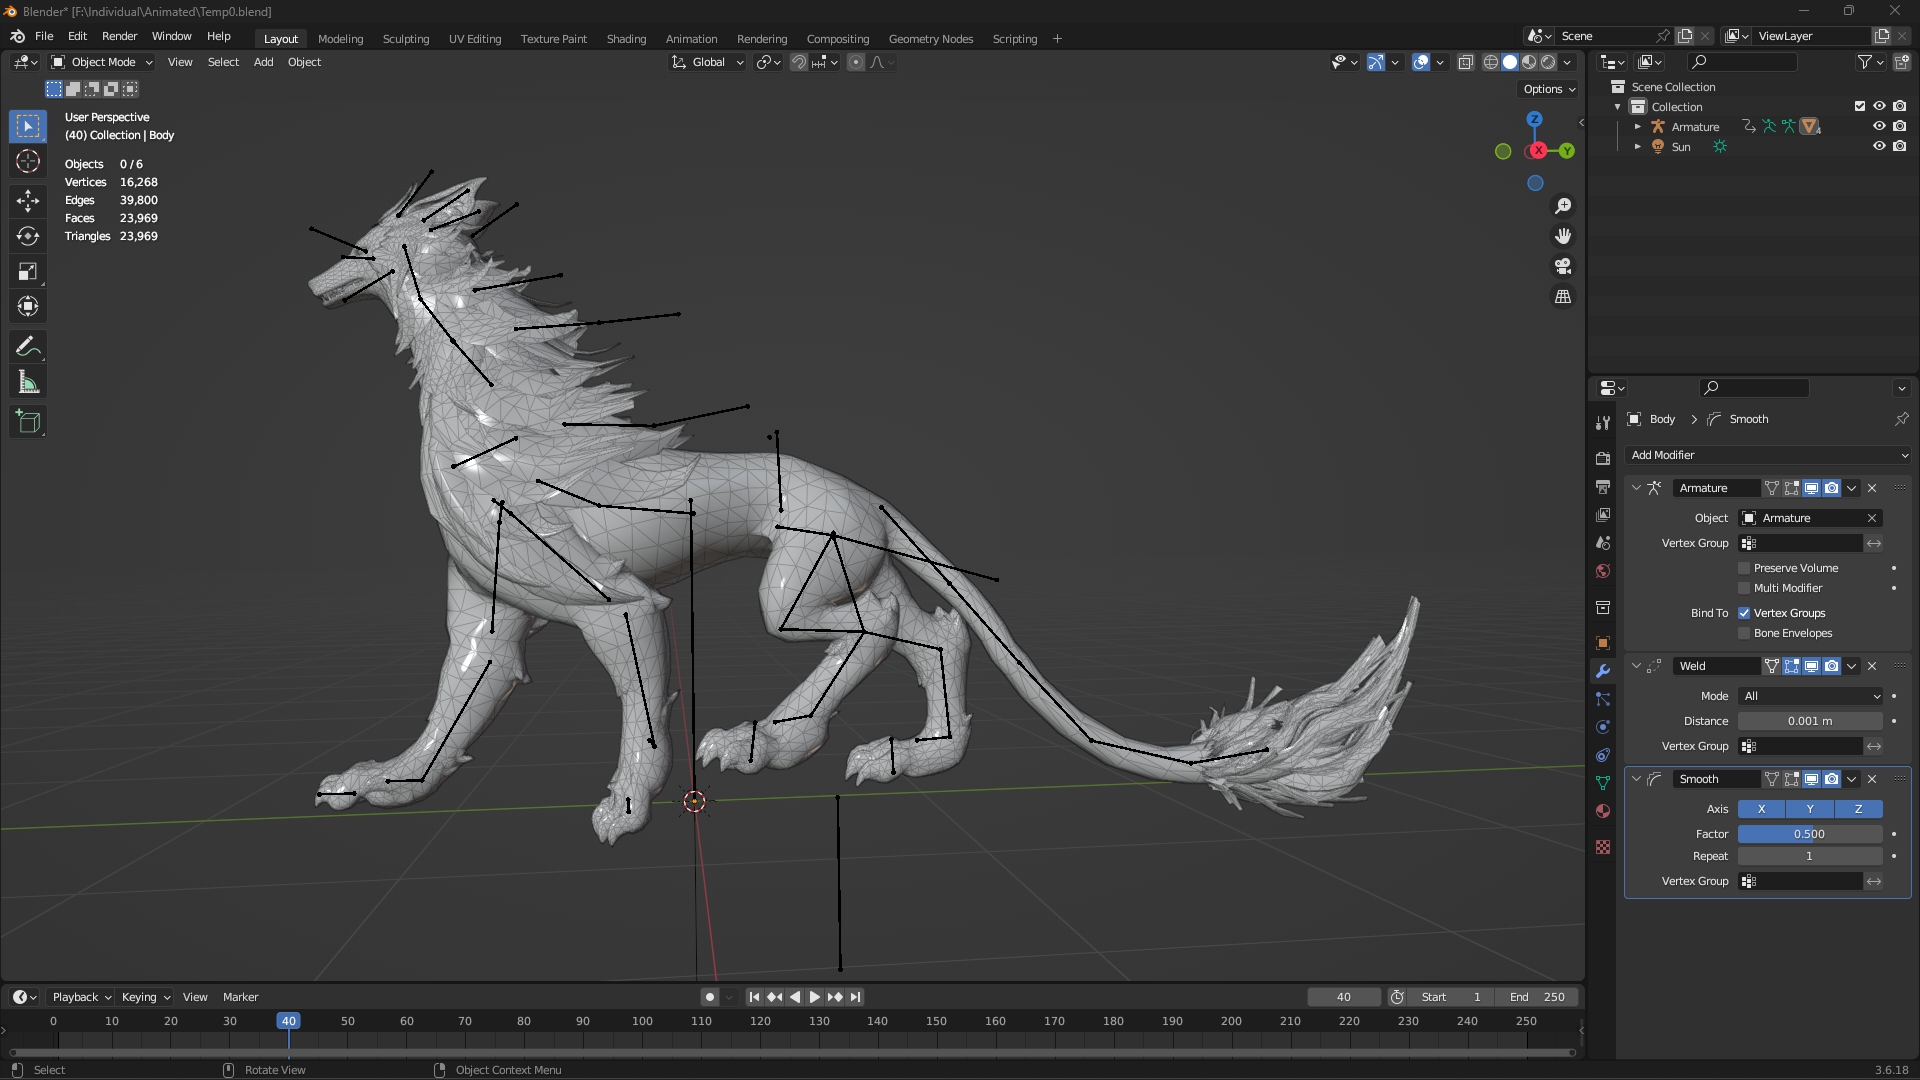Switch to the Sculpting workspace tab
This screenshot has width=1920, height=1080.
click(405, 39)
